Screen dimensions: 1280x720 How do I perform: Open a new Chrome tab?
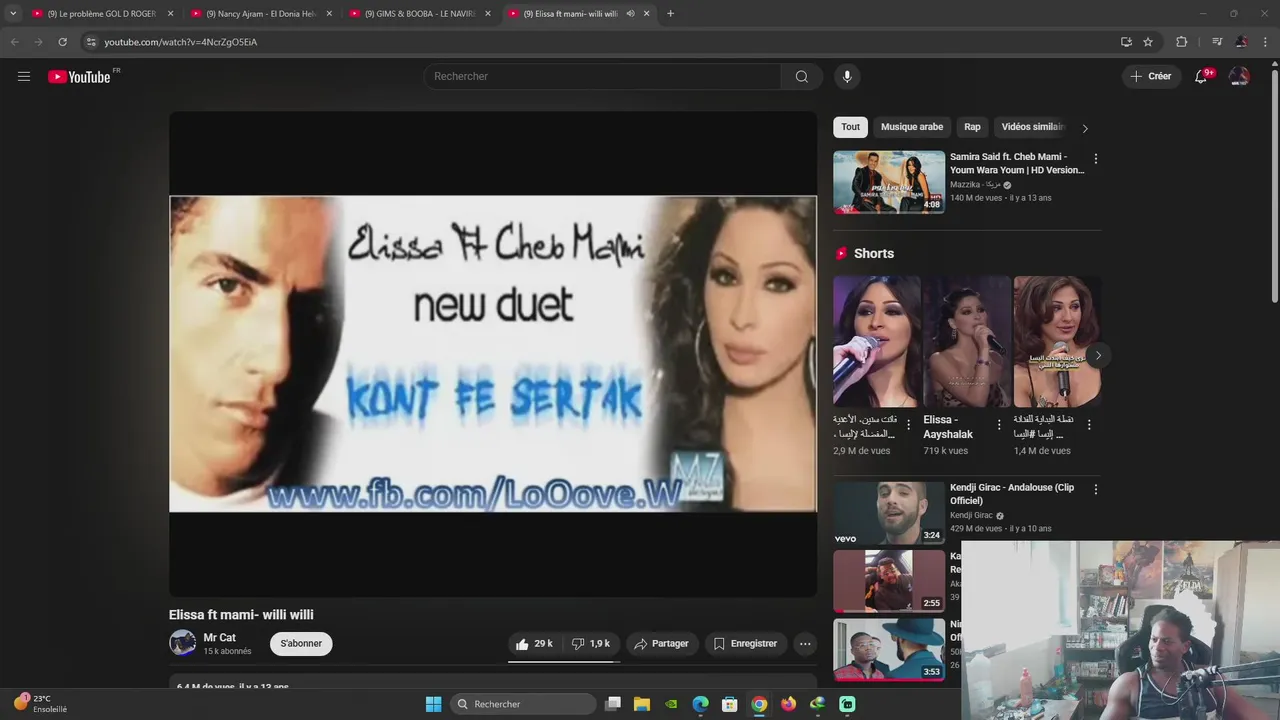pos(670,14)
